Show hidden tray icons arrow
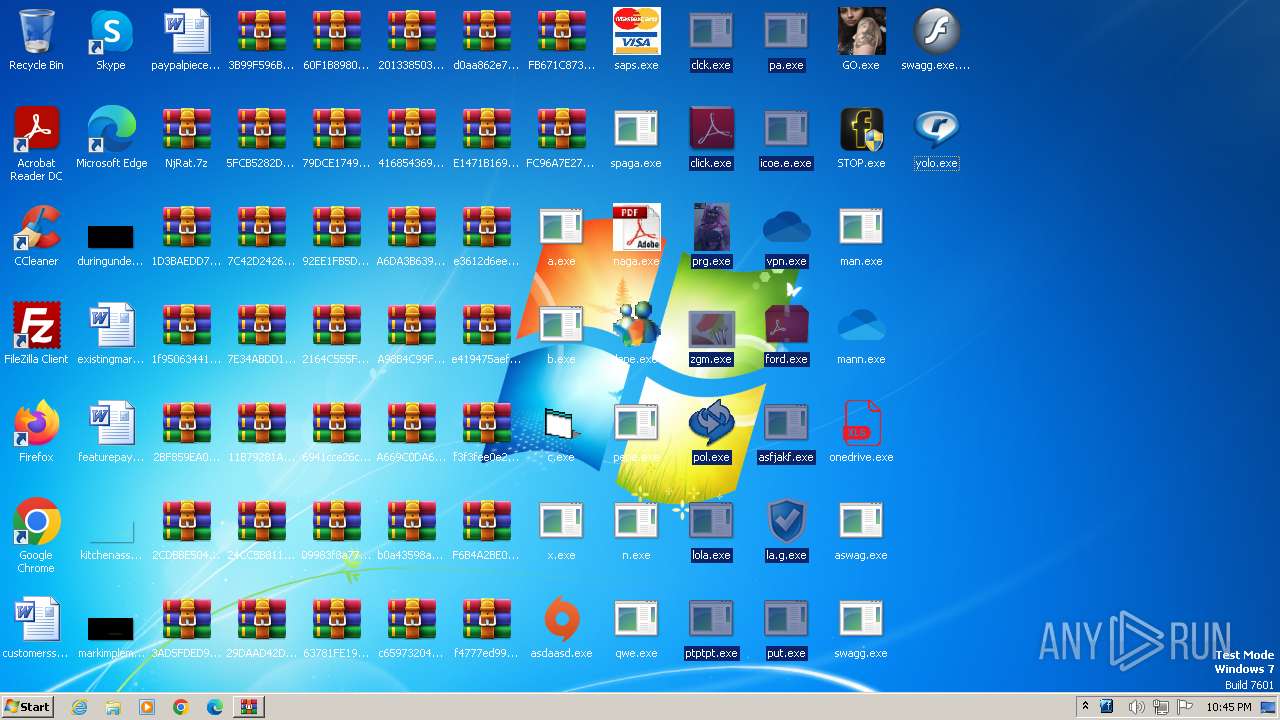 click(x=1085, y=706)
